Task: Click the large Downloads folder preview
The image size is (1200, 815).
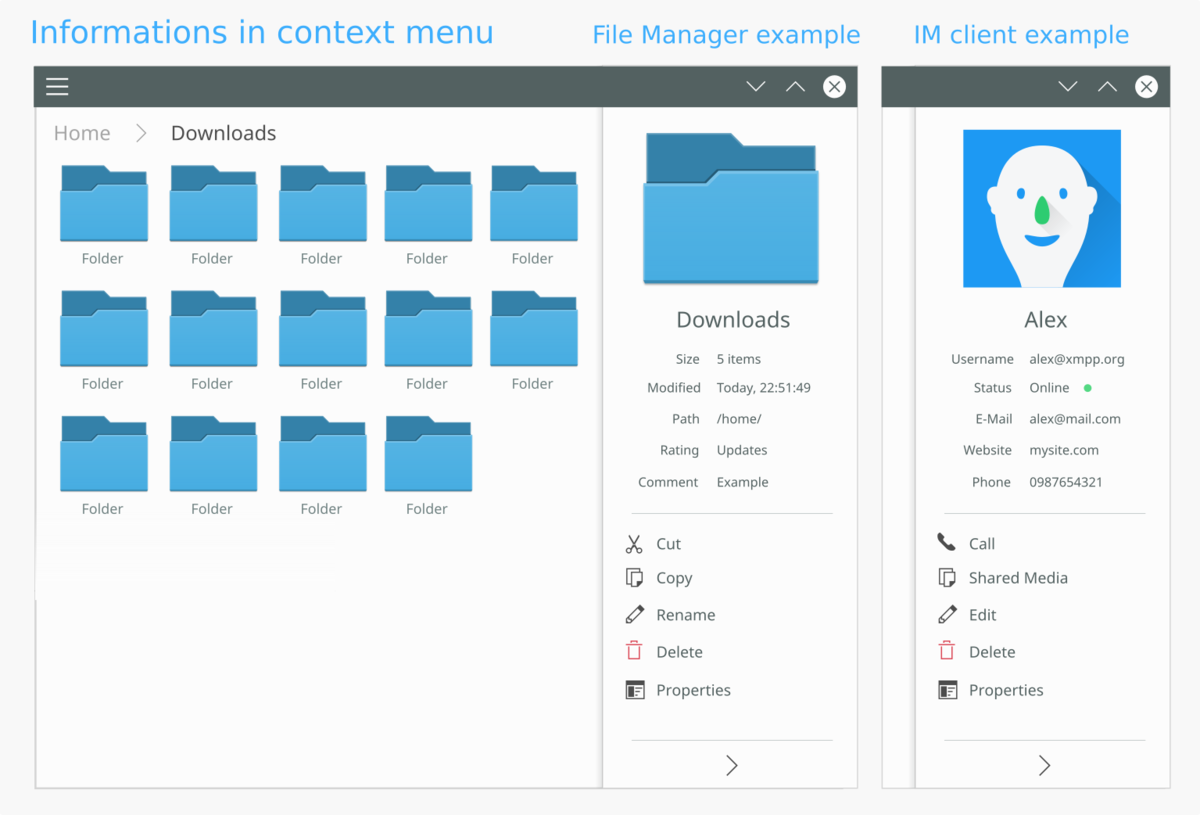Action: [731, 209]
